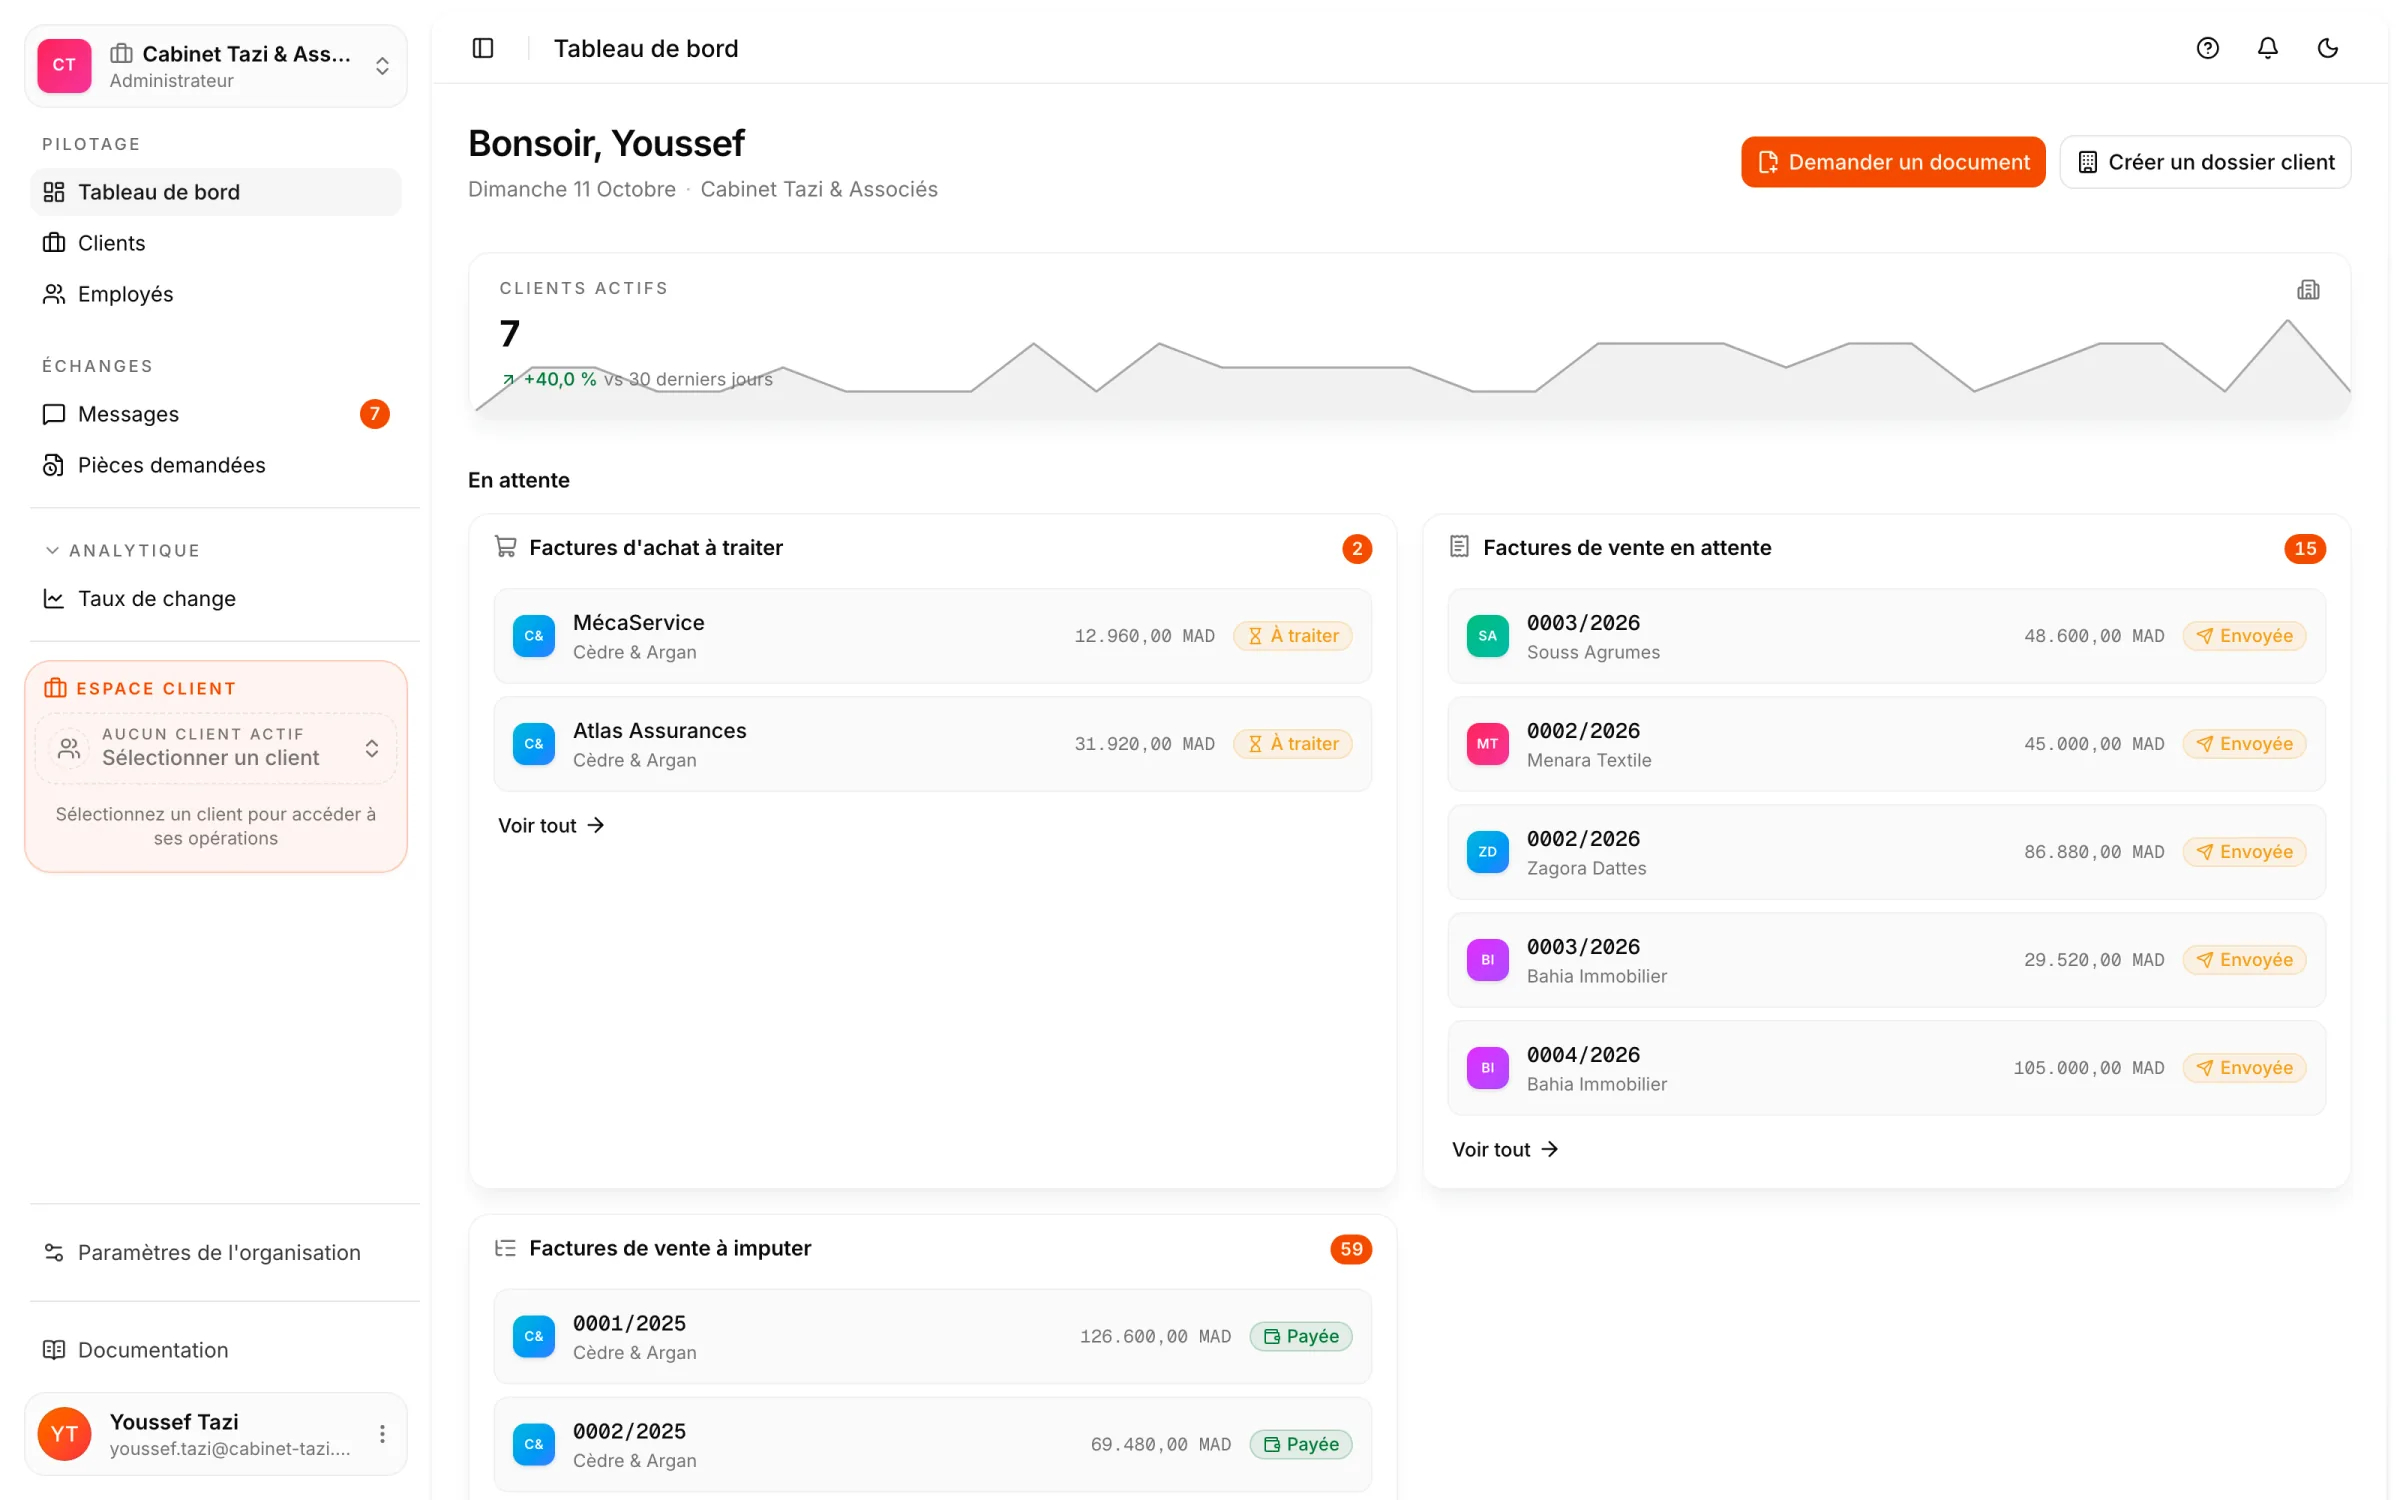Click Envoyée badge on Zagora Dattes row
The height and width of the screenshot is (1500, 2400).
point(2243,852)
